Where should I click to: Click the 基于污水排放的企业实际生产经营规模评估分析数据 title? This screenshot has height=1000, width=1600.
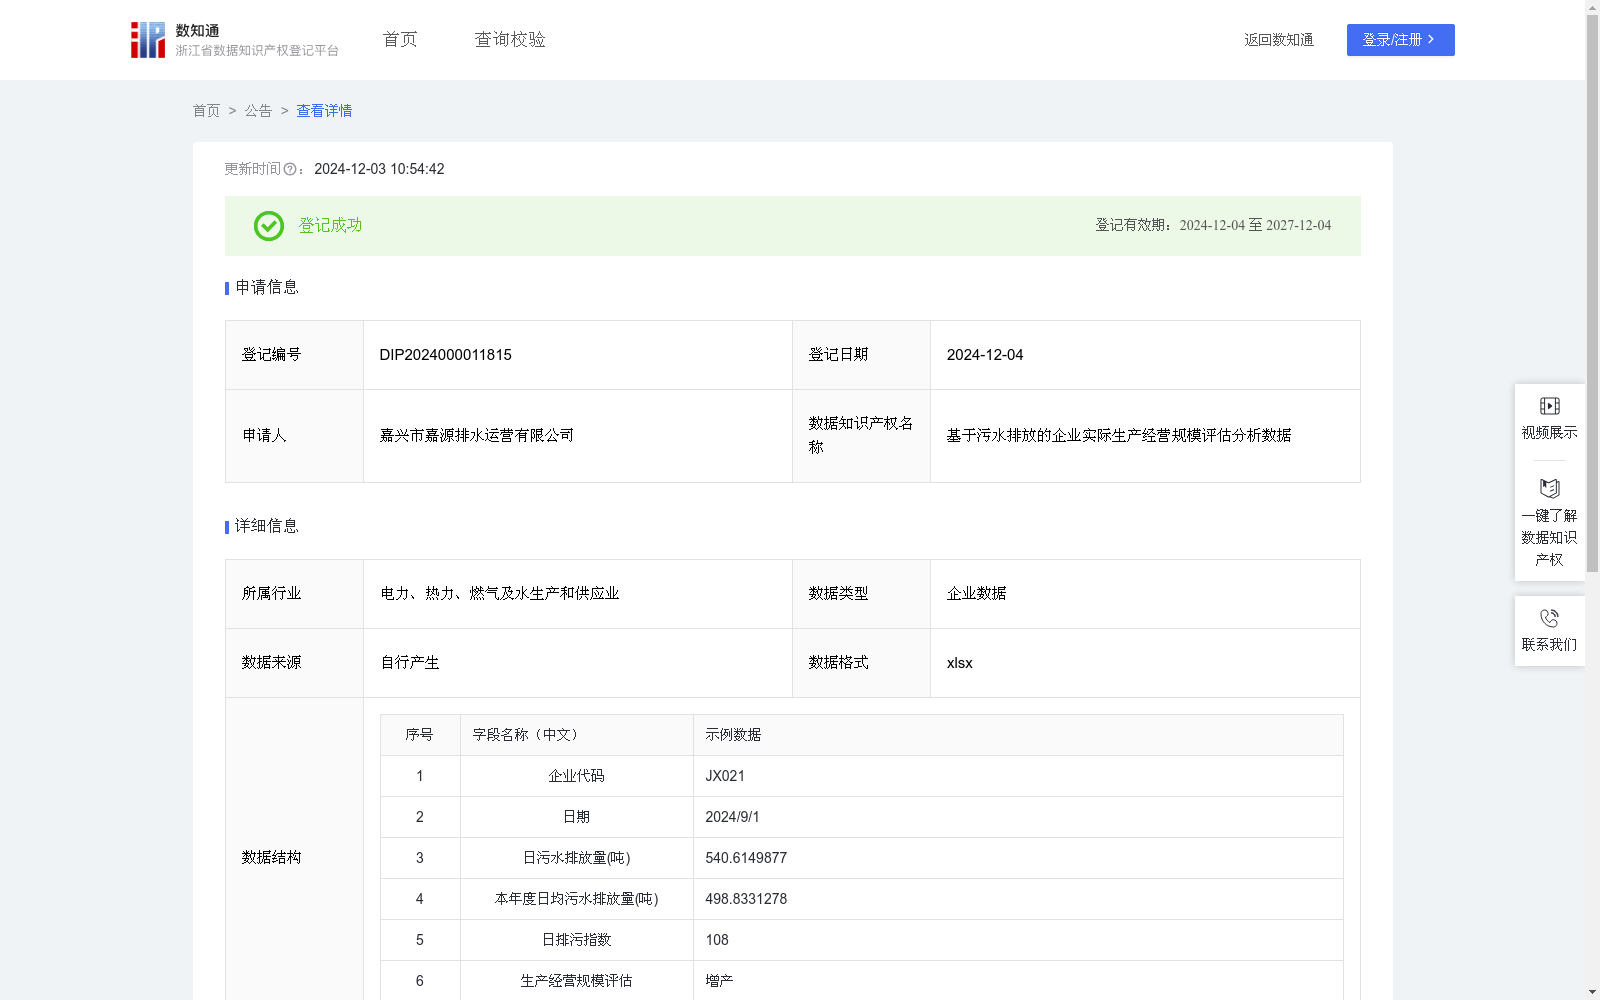(1119, 435)
